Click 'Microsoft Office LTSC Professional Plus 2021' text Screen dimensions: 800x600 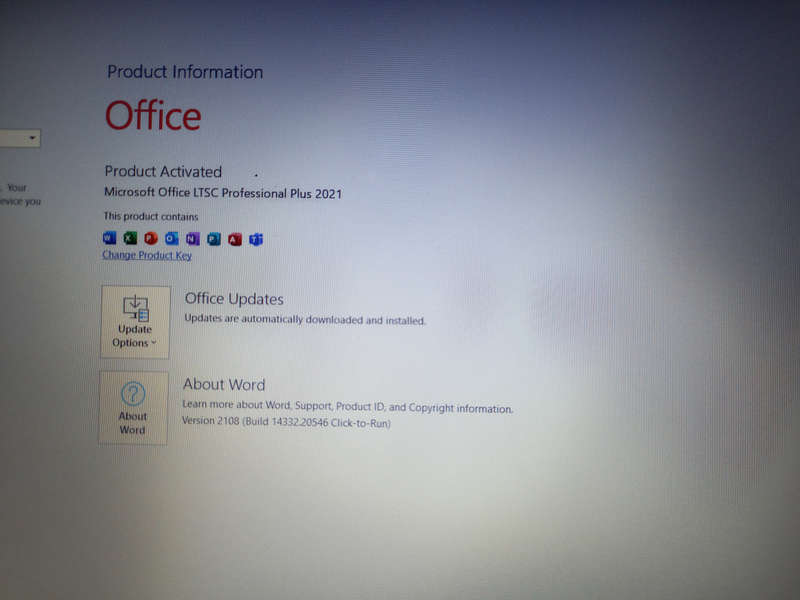(x=223, y=193)
